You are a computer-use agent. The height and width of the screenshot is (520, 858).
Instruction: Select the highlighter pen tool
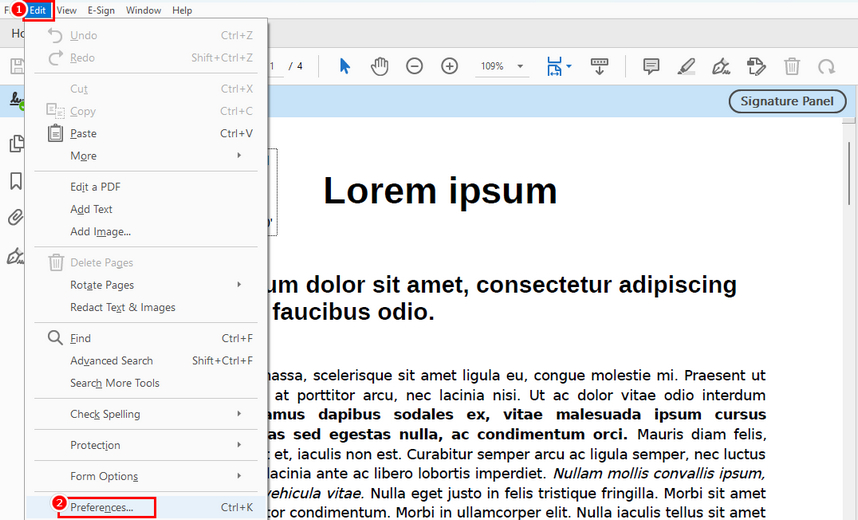(686, 67)
